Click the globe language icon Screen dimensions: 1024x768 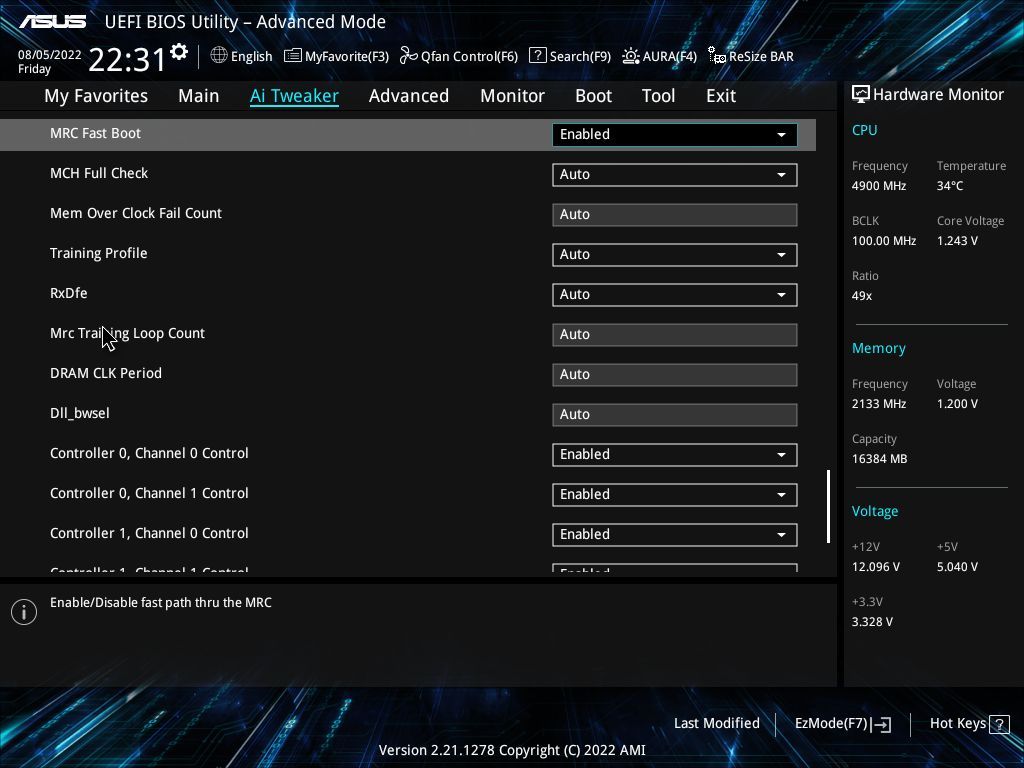click(219, 56)
